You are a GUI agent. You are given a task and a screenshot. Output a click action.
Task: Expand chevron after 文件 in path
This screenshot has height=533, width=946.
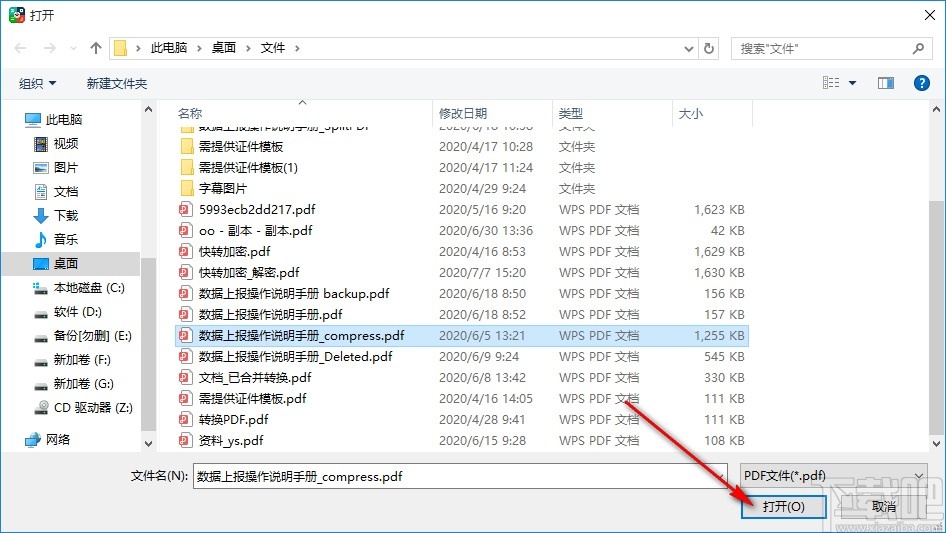[297, 48]
